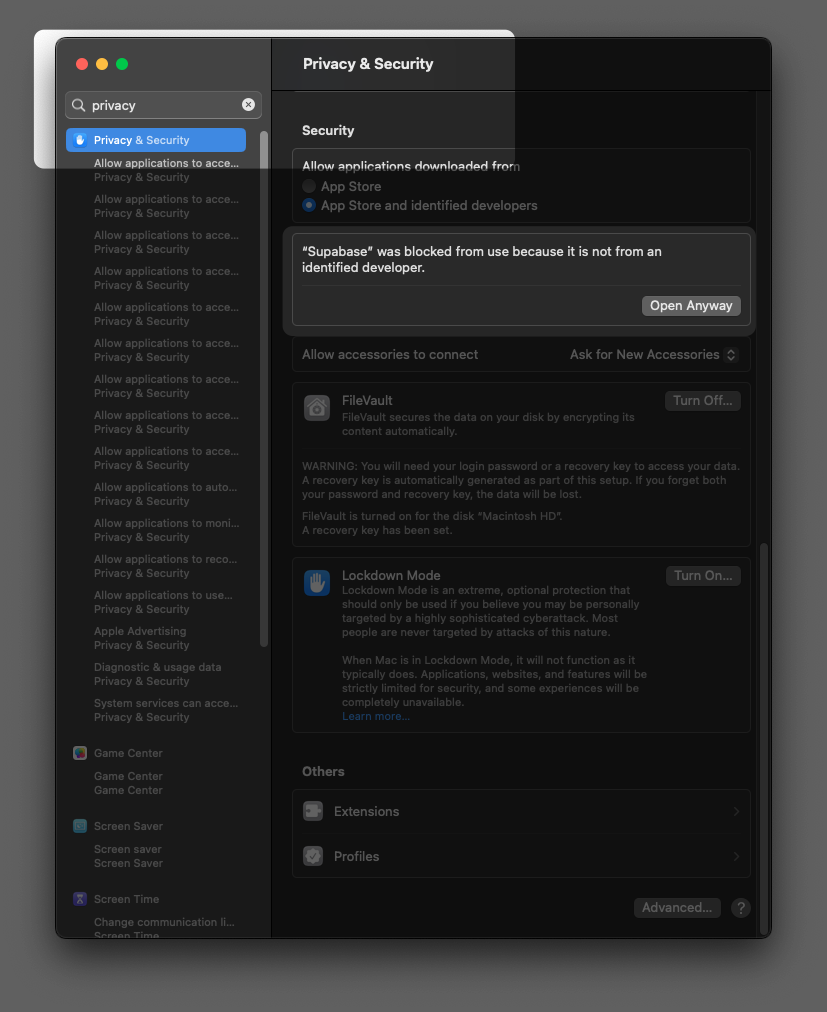
Task: Click the Lockdown Mode hand icon
Action: pos(317,583)
